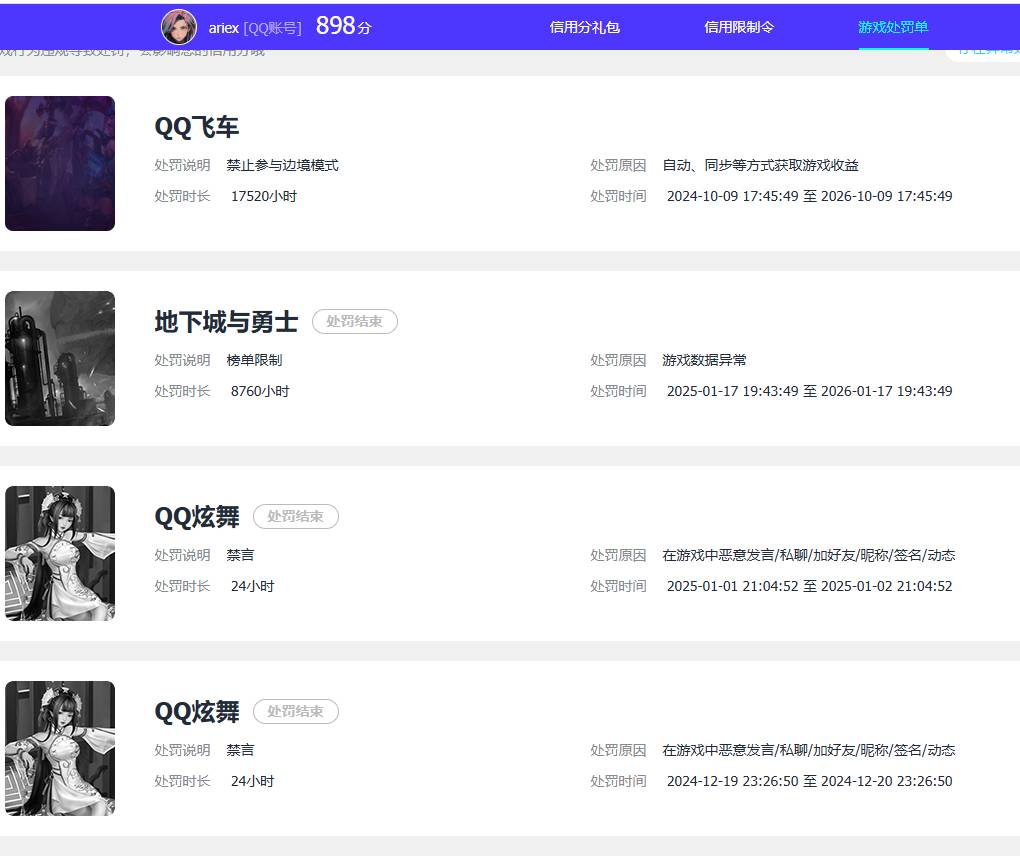This screenshot has width=1020, height=864.
Task: Click the 地下城与勇士 game thumbnail
Action: click(x=60, y=358)
